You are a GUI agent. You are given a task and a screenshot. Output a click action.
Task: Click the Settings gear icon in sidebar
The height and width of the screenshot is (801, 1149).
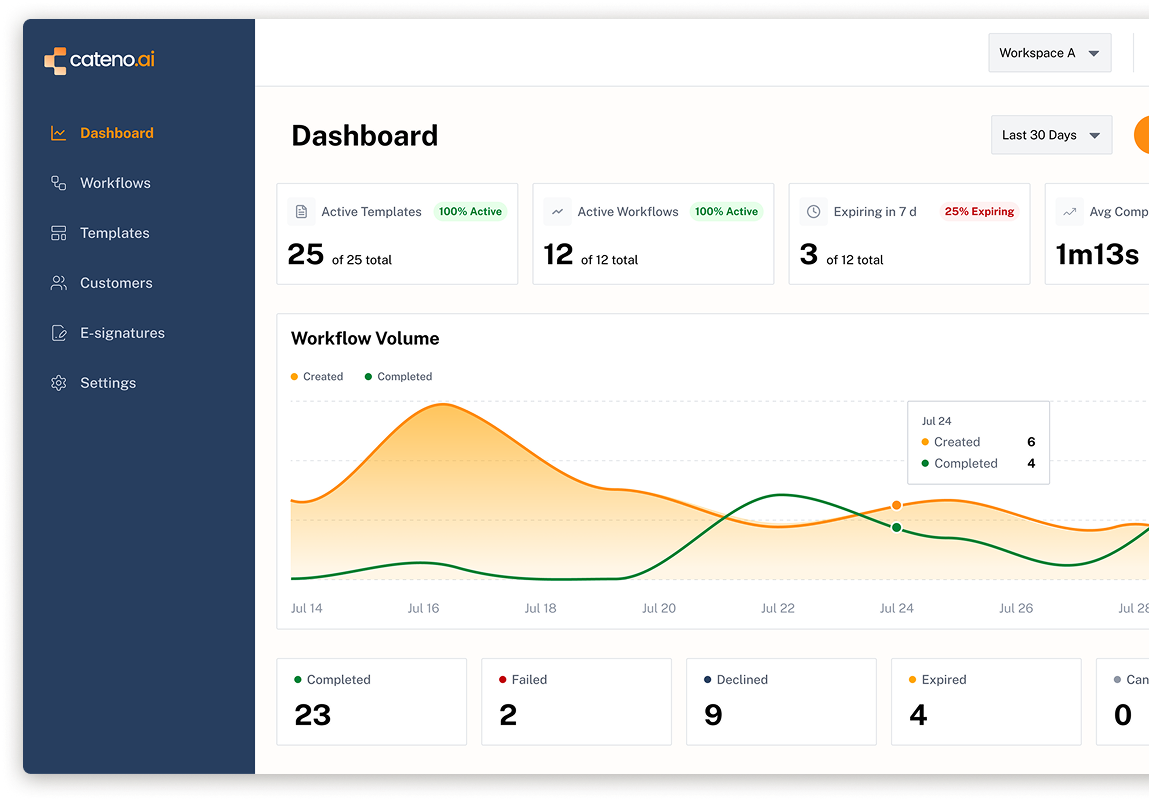coord(59,383)
